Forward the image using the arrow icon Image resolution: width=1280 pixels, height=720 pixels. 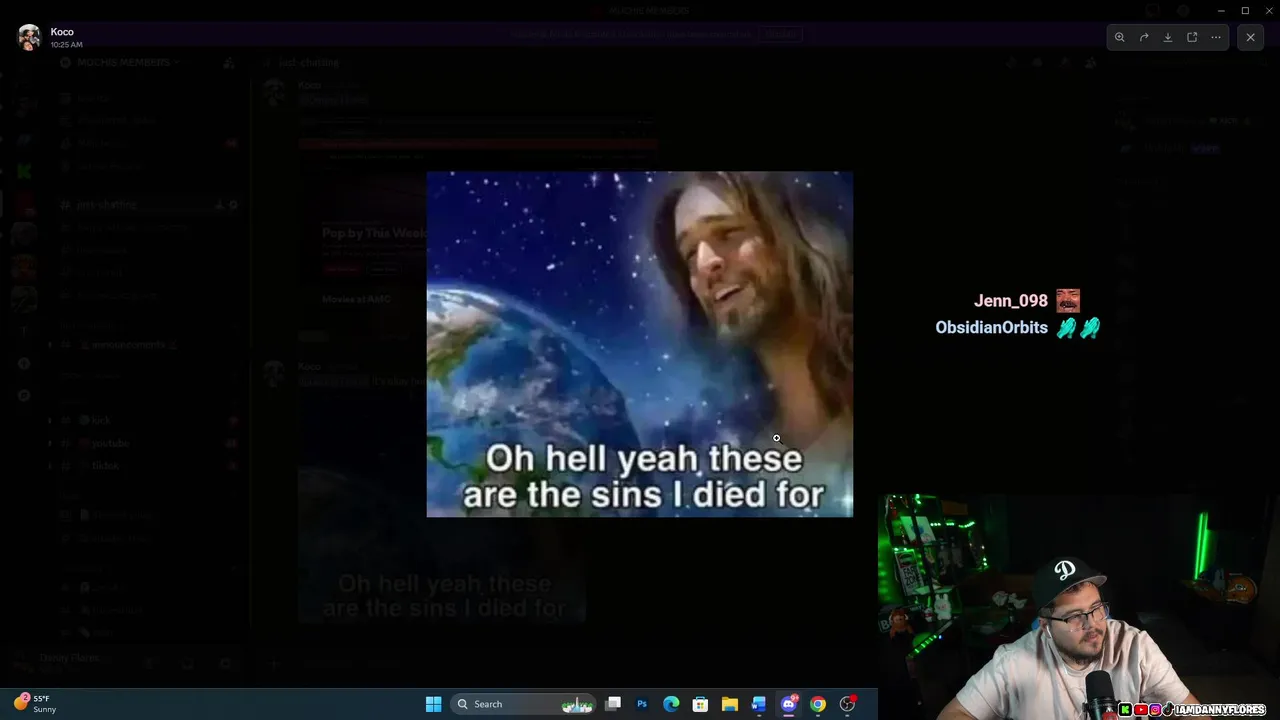coord(1144,37)
